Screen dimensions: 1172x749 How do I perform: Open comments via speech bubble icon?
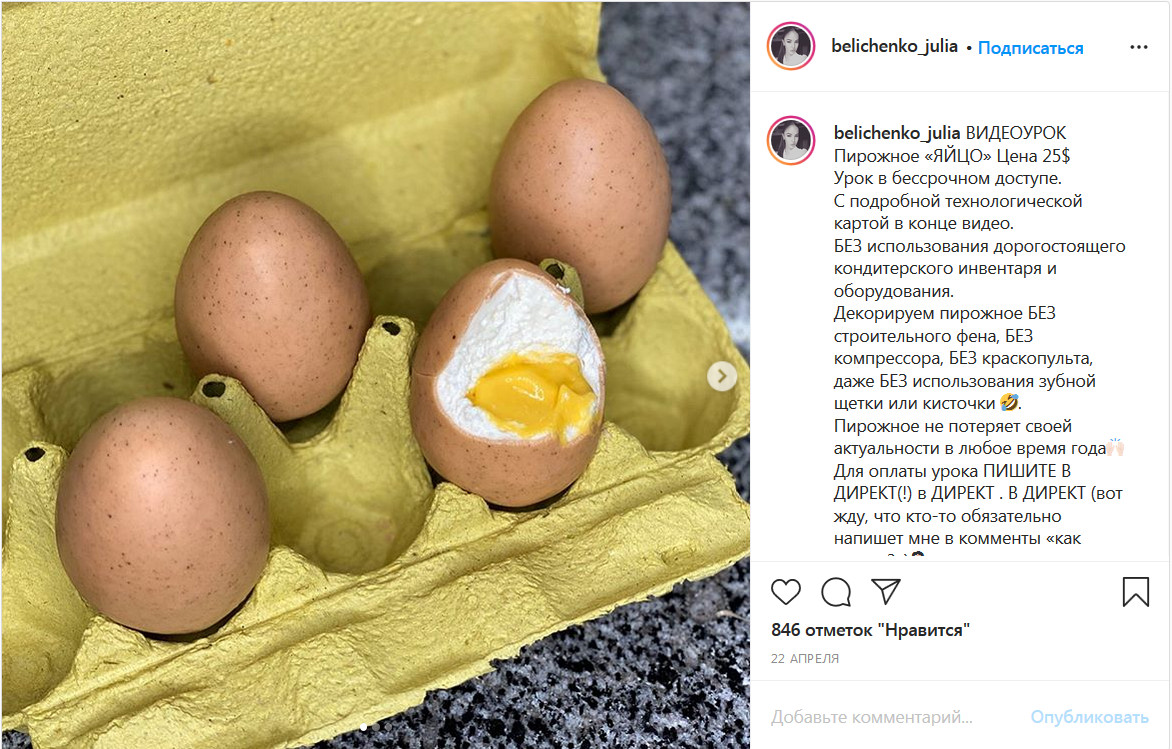836,592
